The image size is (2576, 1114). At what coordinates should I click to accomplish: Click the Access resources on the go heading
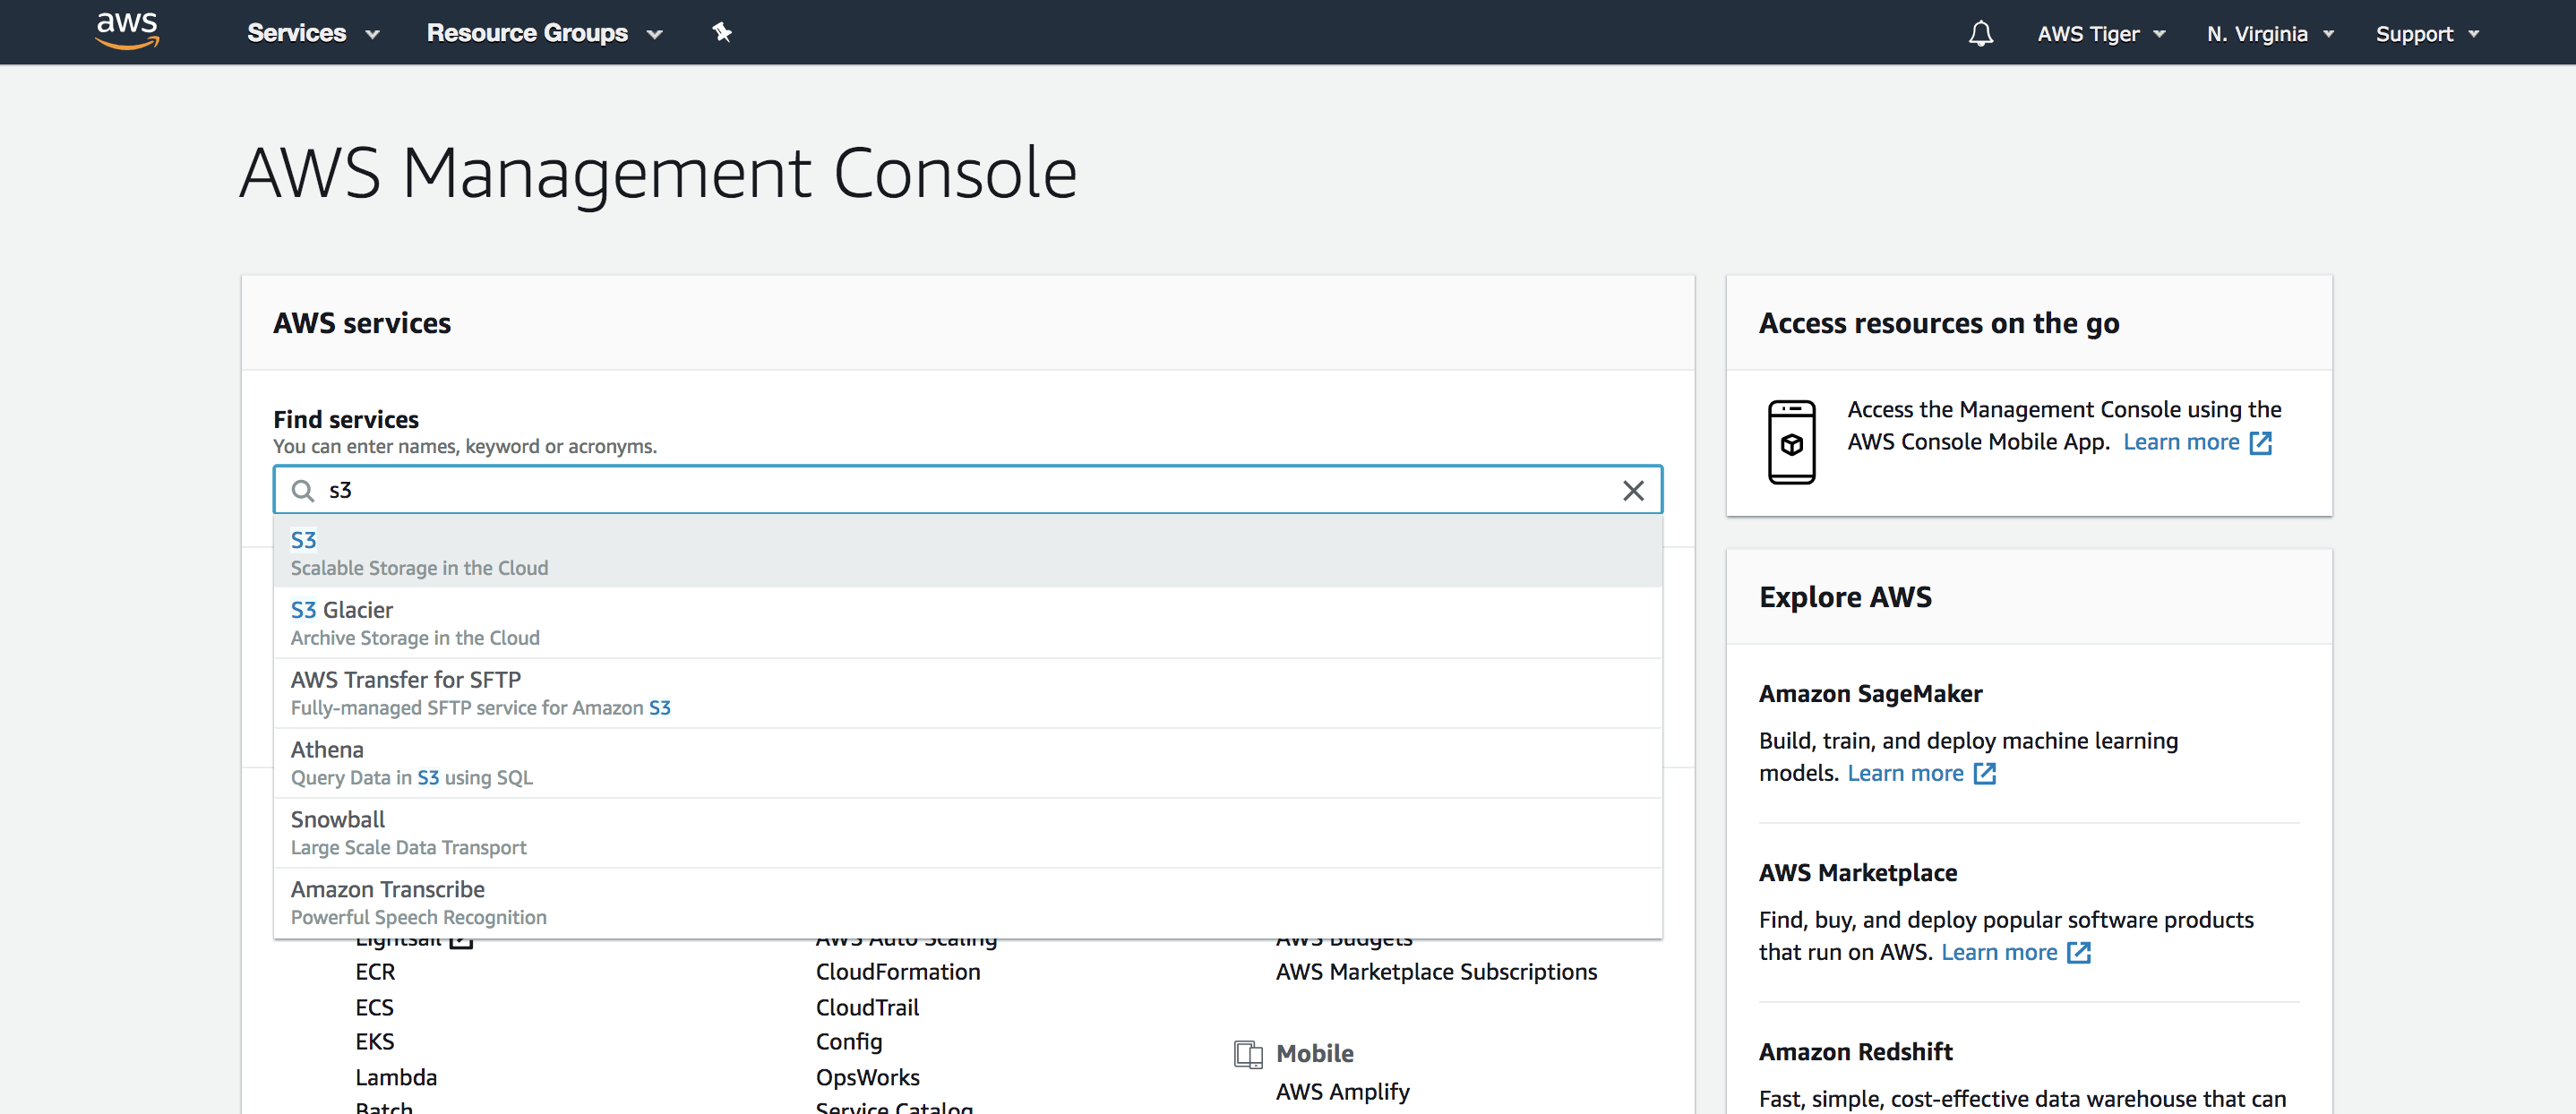(x=1939, y=324)
